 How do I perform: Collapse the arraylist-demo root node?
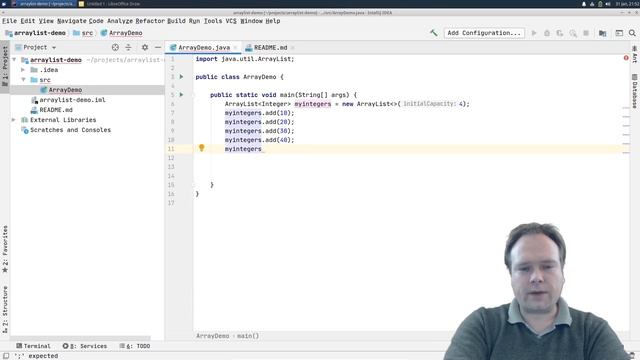click(15, 60)
